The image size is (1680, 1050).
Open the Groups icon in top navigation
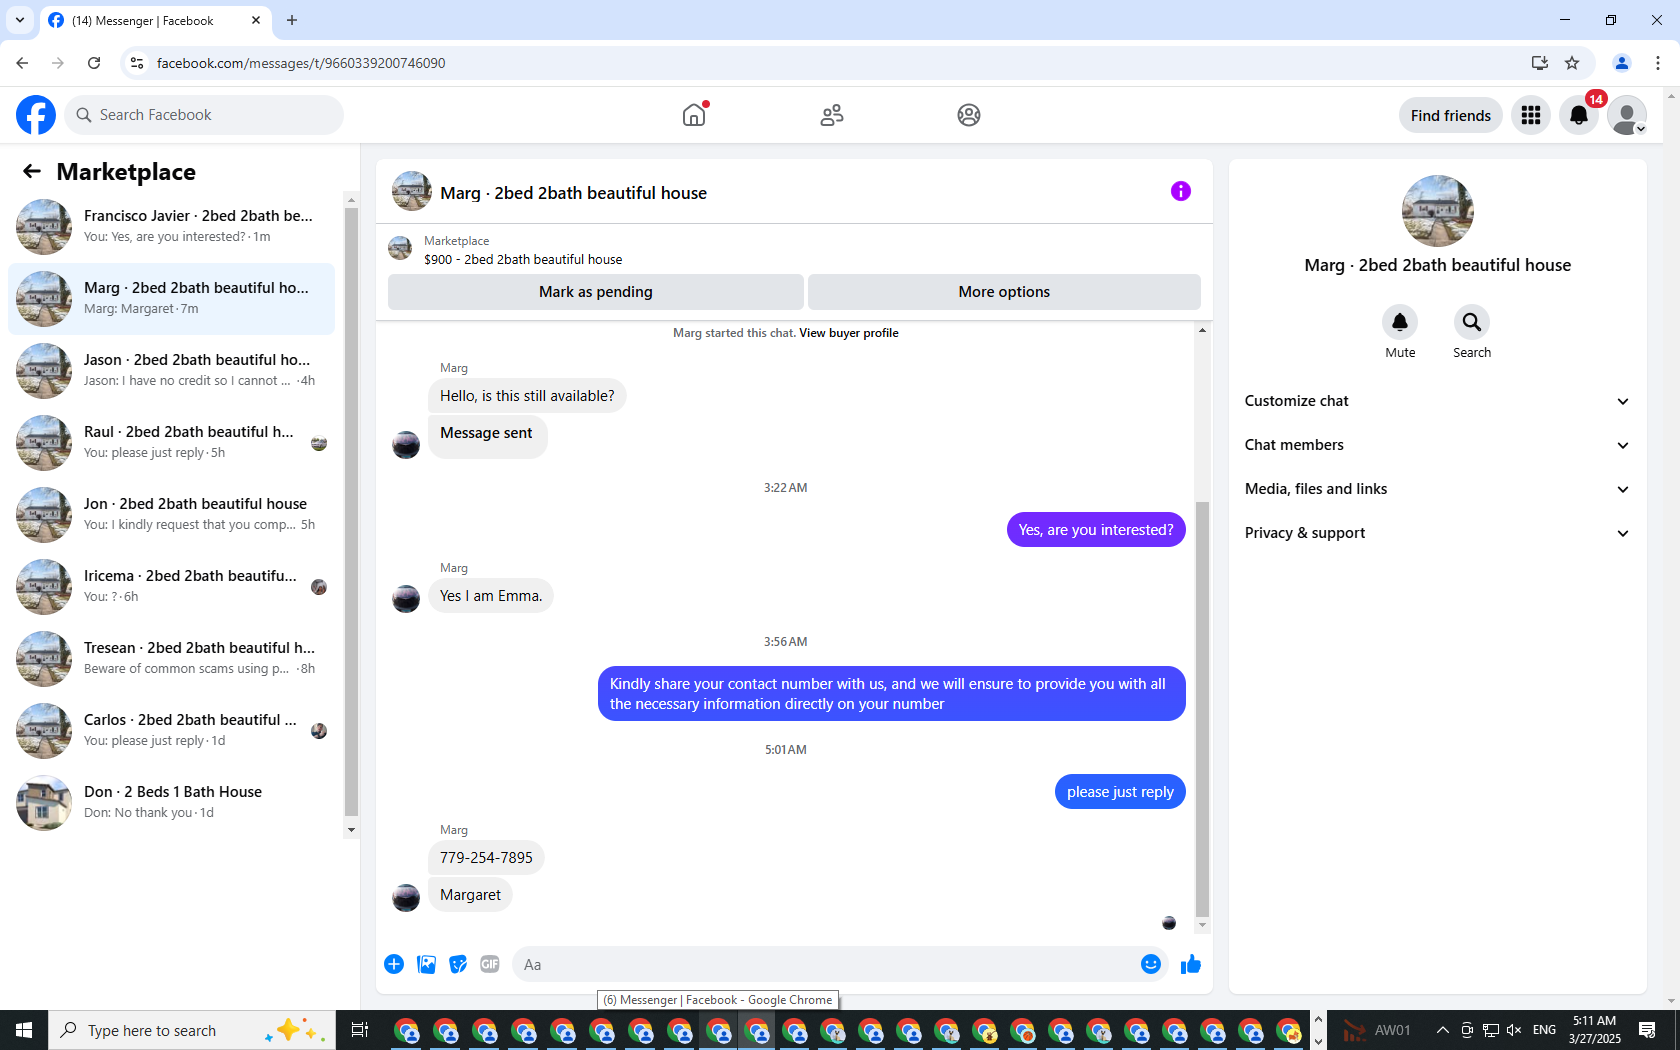[969, 115]
